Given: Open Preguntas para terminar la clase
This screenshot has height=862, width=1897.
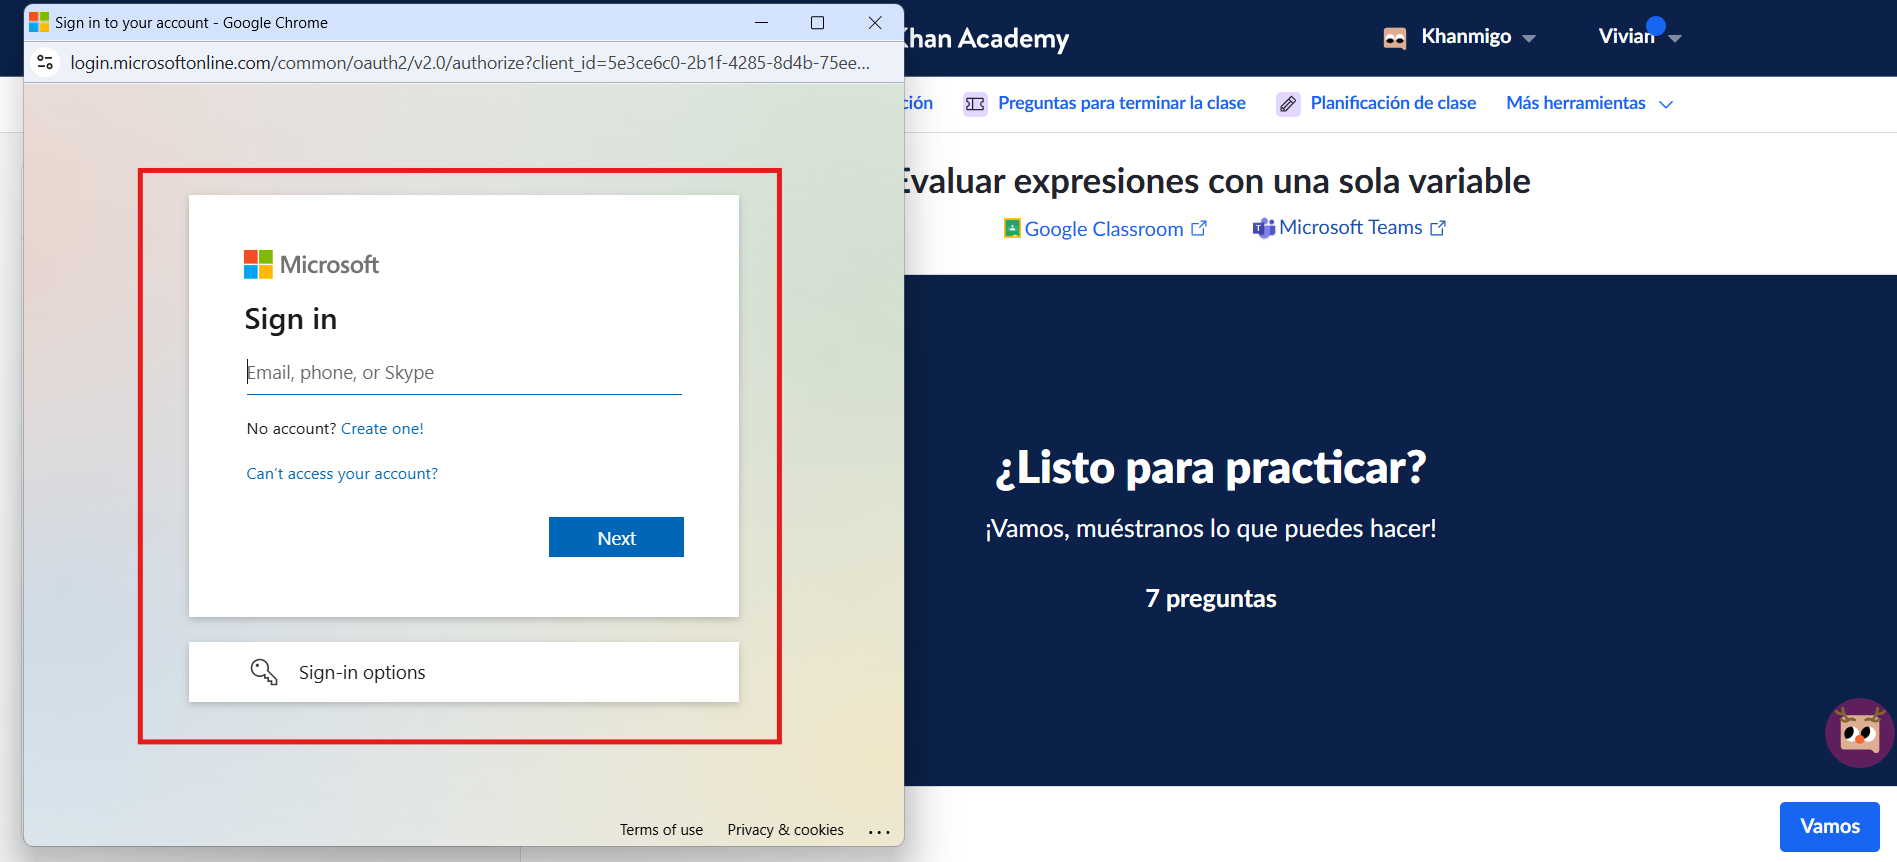Looking at the screenshot, I should click(1122, 103).
